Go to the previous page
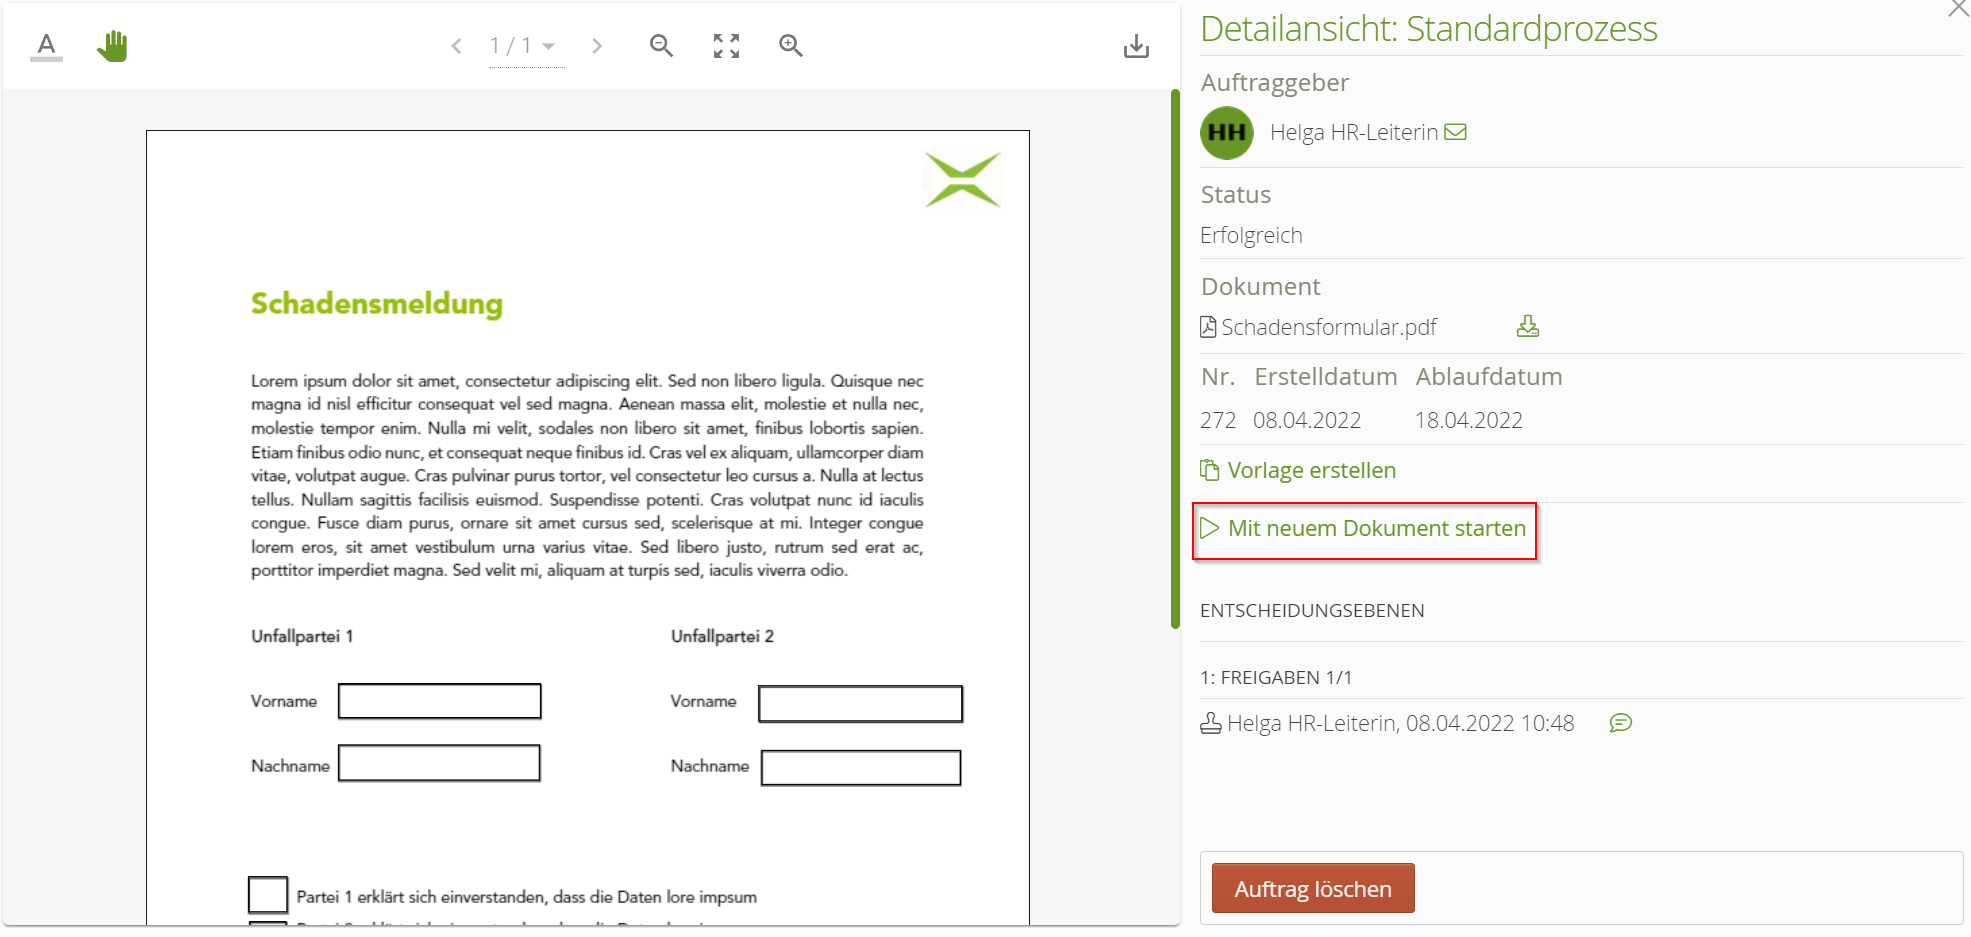Screen dimensions: 1971x937 (x=456, y=45)
